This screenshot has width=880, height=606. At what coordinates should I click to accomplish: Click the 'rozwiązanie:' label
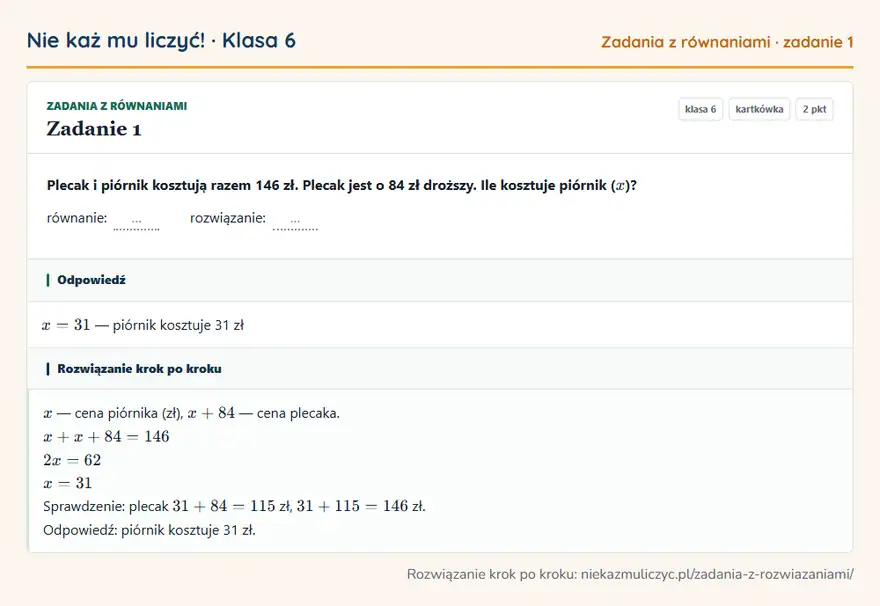228,218
